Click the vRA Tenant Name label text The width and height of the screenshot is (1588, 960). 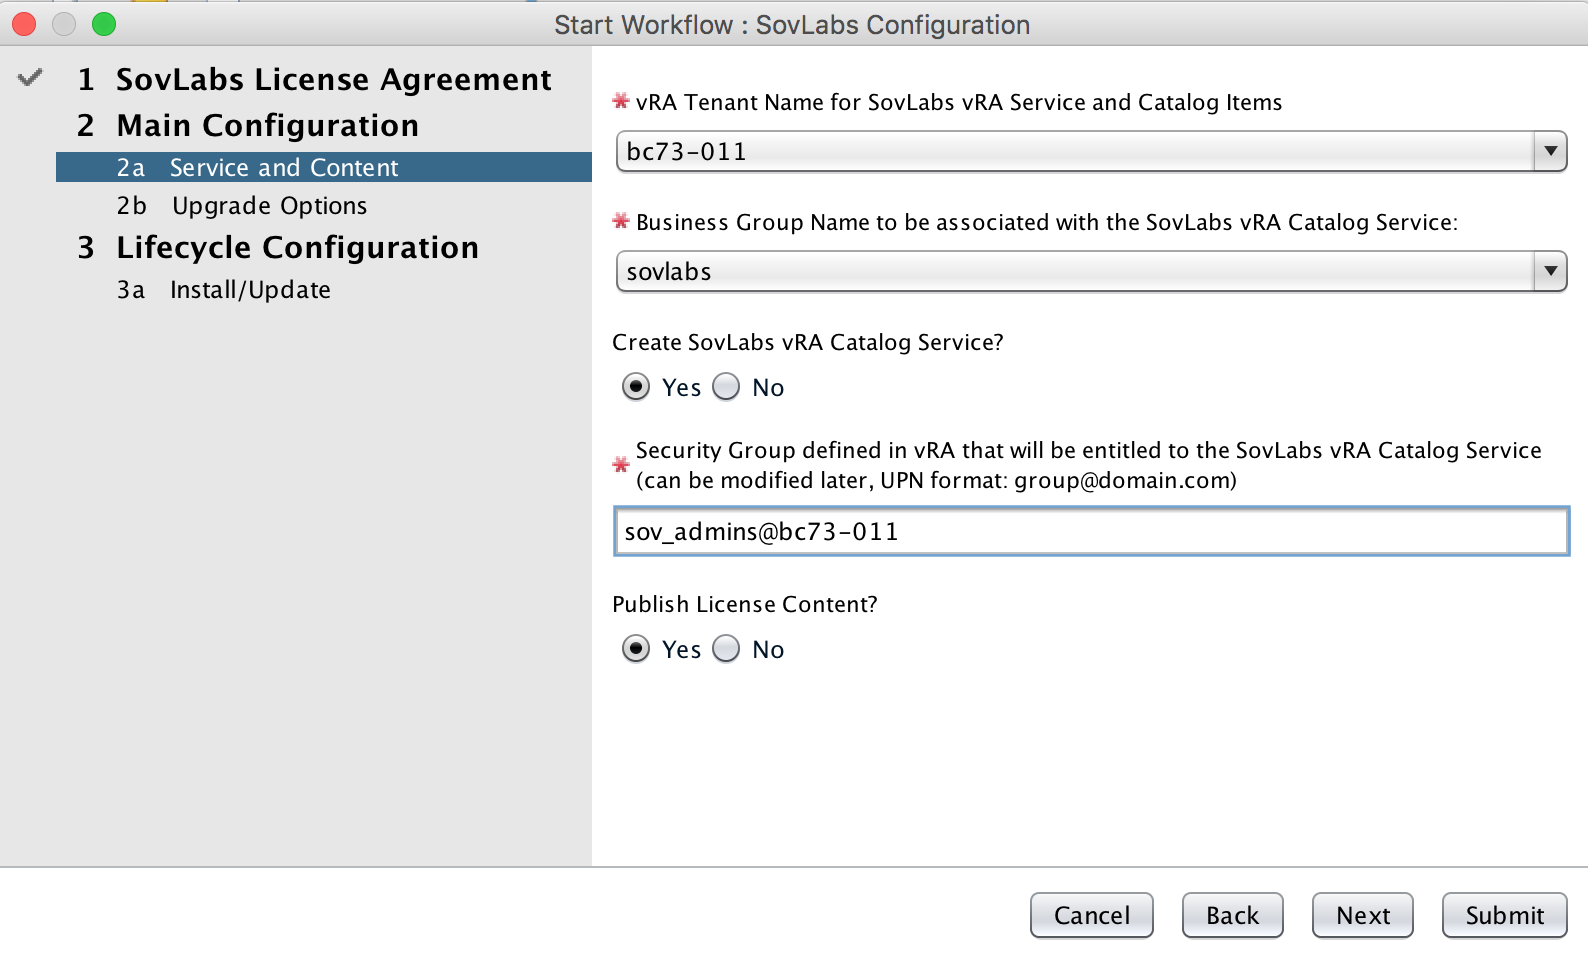tap(959, 102)
